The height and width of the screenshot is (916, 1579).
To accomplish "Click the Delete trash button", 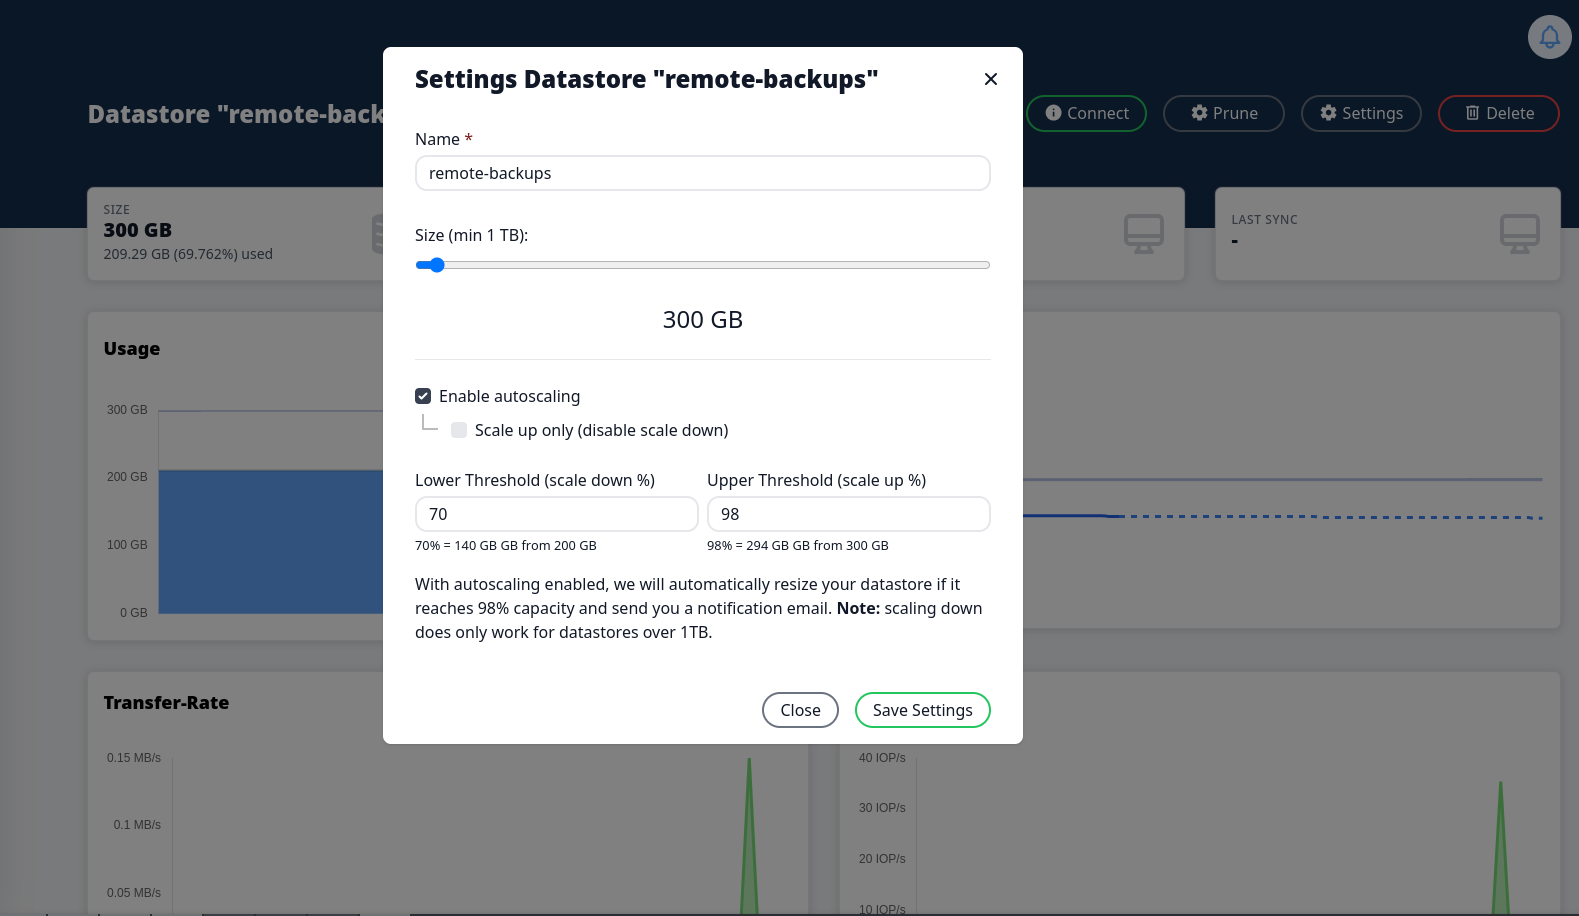I will coord(1498,113).
